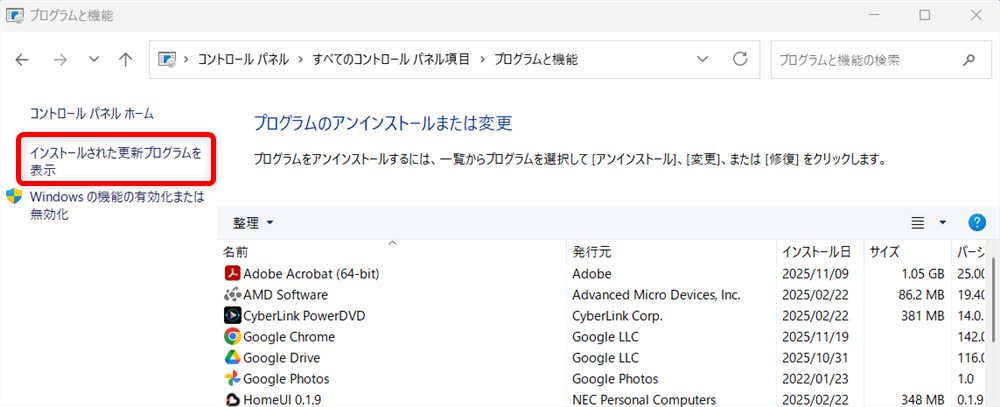Select AMD Software row name

[286, 295]
